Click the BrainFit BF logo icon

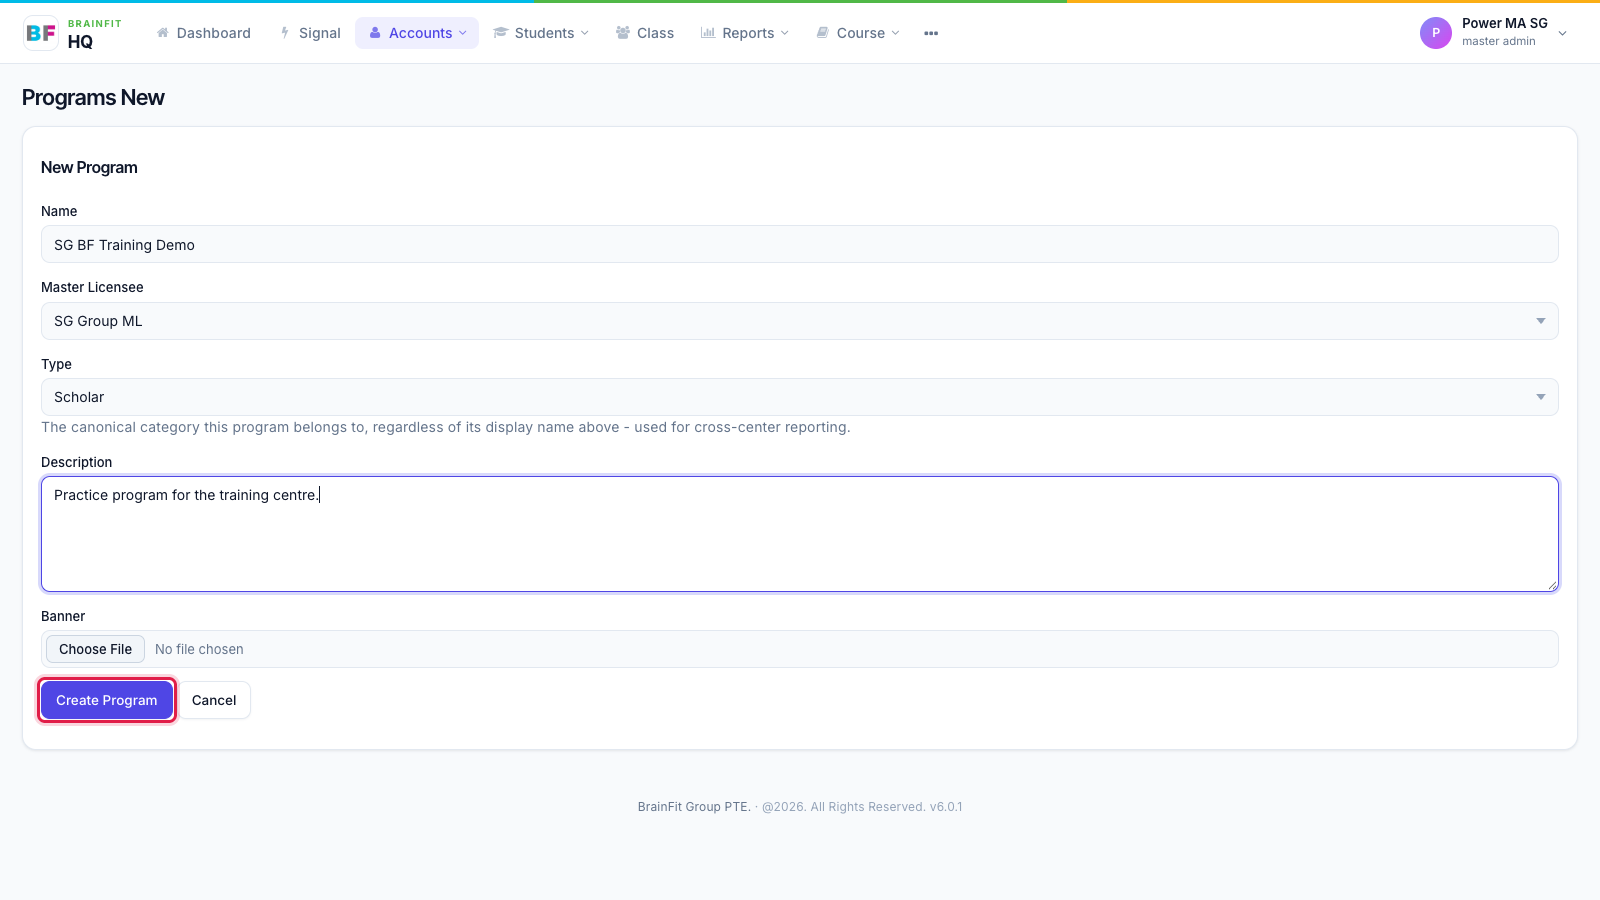(41, 33)
